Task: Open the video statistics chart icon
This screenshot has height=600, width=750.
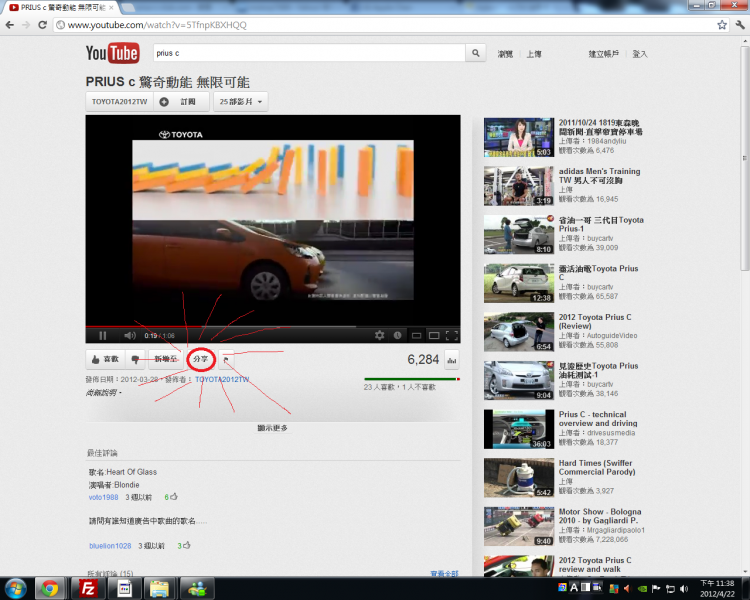Action: tap(452, 360)
